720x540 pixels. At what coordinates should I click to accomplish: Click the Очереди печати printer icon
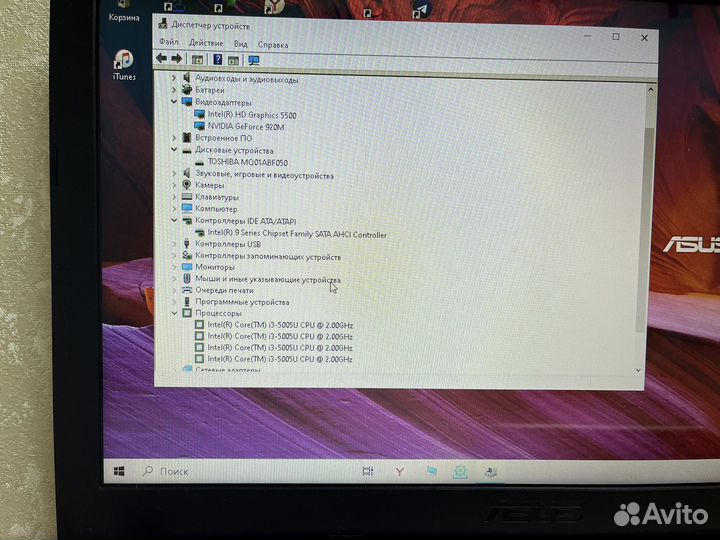[186, 290]
